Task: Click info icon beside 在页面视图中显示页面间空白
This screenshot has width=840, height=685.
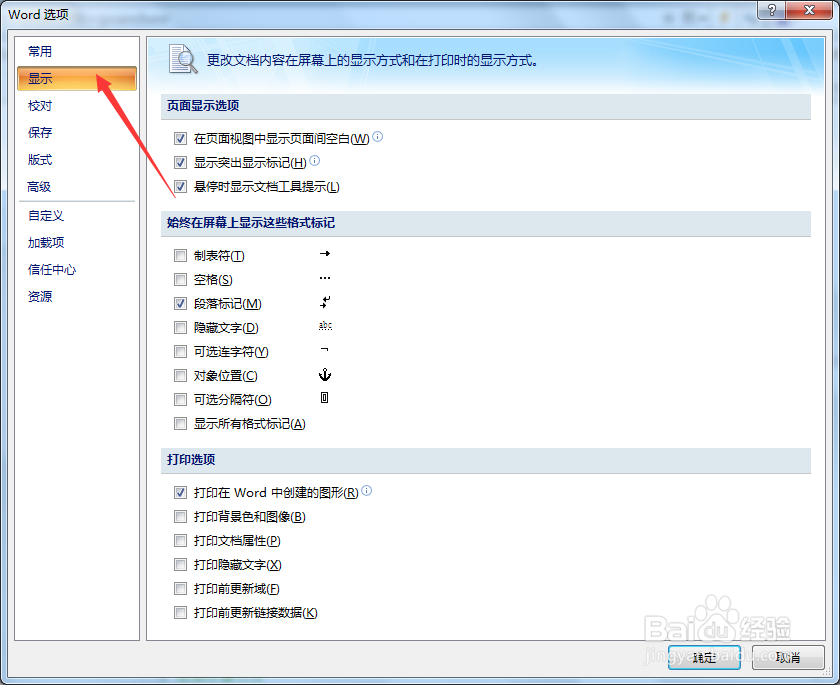Action: (378, 137)
